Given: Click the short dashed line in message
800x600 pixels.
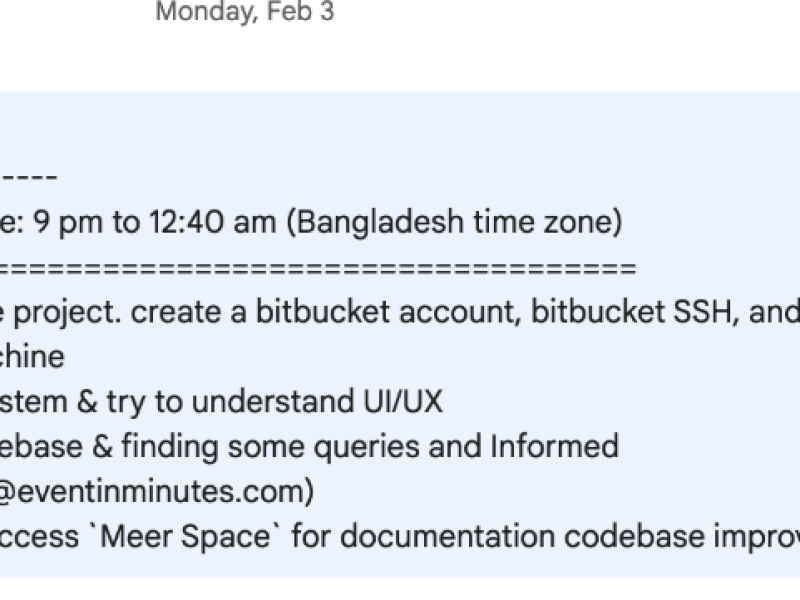Looking at the screenshot, I should click(29, 177).
